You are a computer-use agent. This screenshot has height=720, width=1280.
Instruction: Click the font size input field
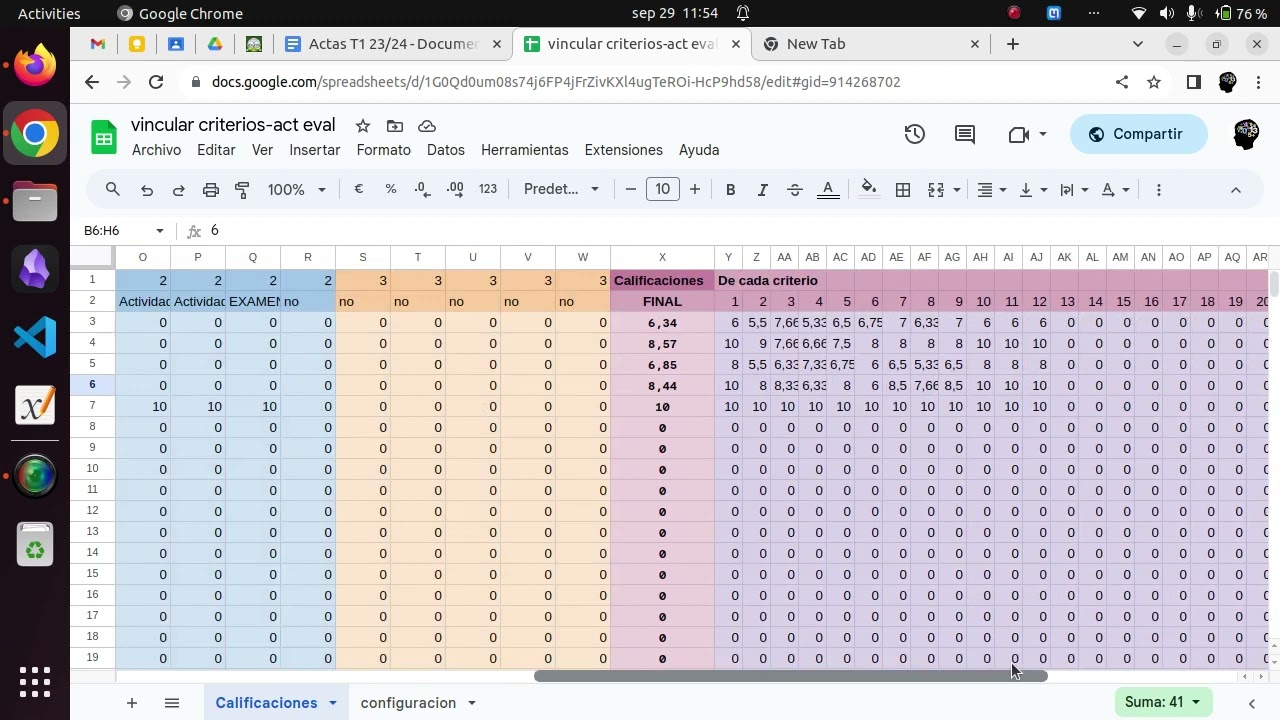coord(663,189)
